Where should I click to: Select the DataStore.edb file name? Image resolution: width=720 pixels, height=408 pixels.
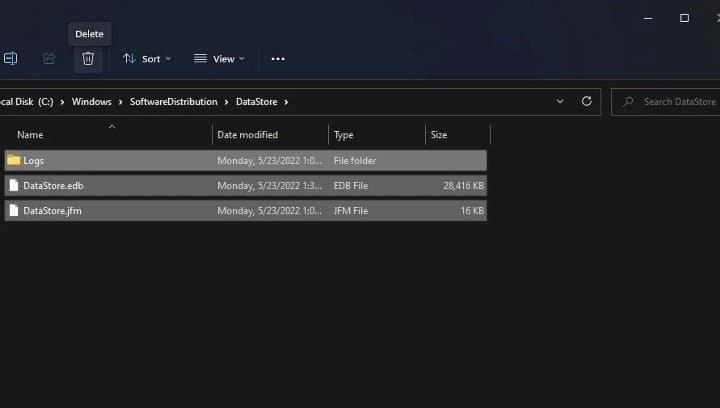point(53,186)
